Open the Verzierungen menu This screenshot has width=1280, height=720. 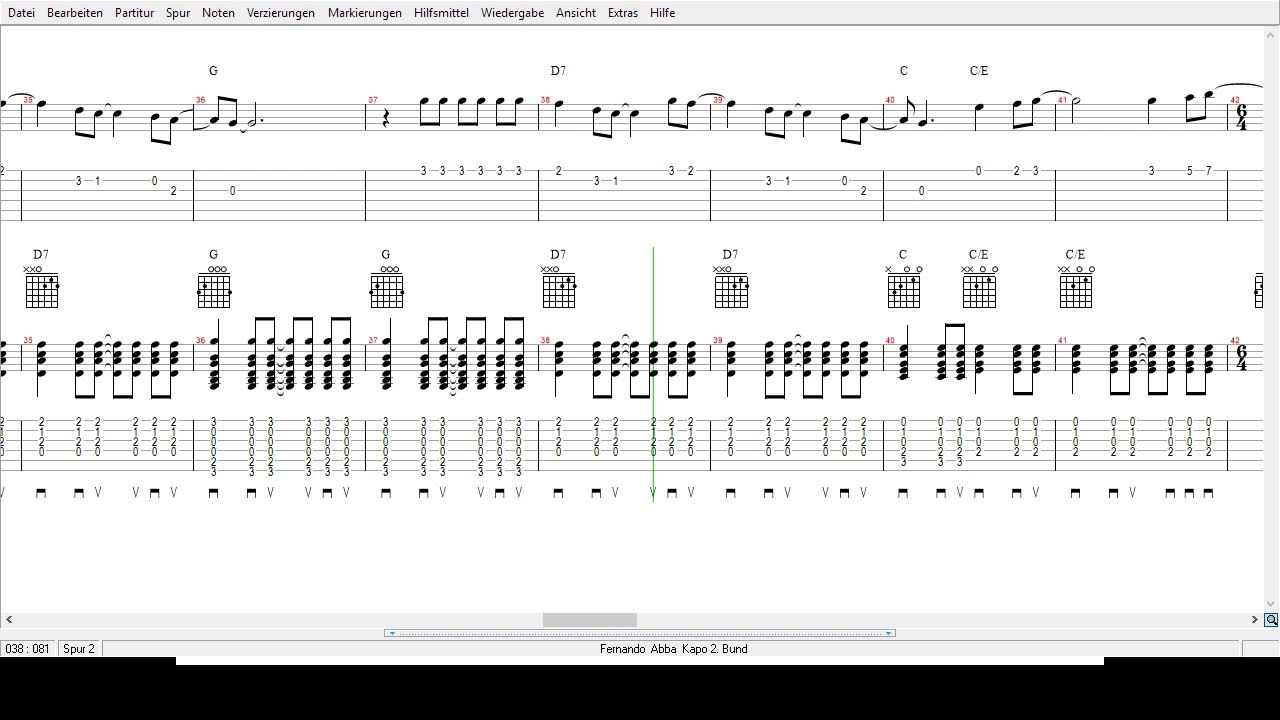tap(281, 13)
